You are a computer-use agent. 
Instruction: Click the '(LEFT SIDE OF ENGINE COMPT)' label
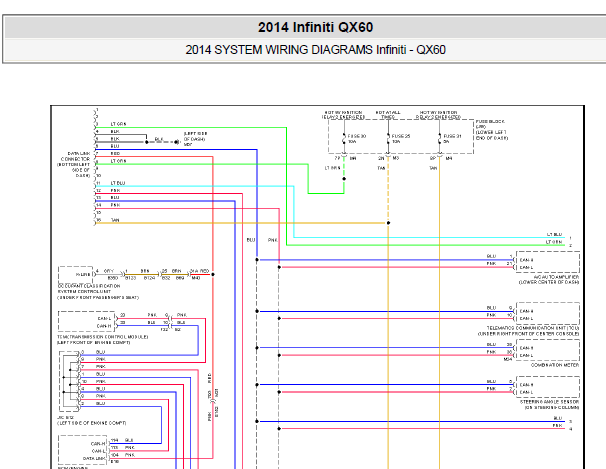pos(92,423)
